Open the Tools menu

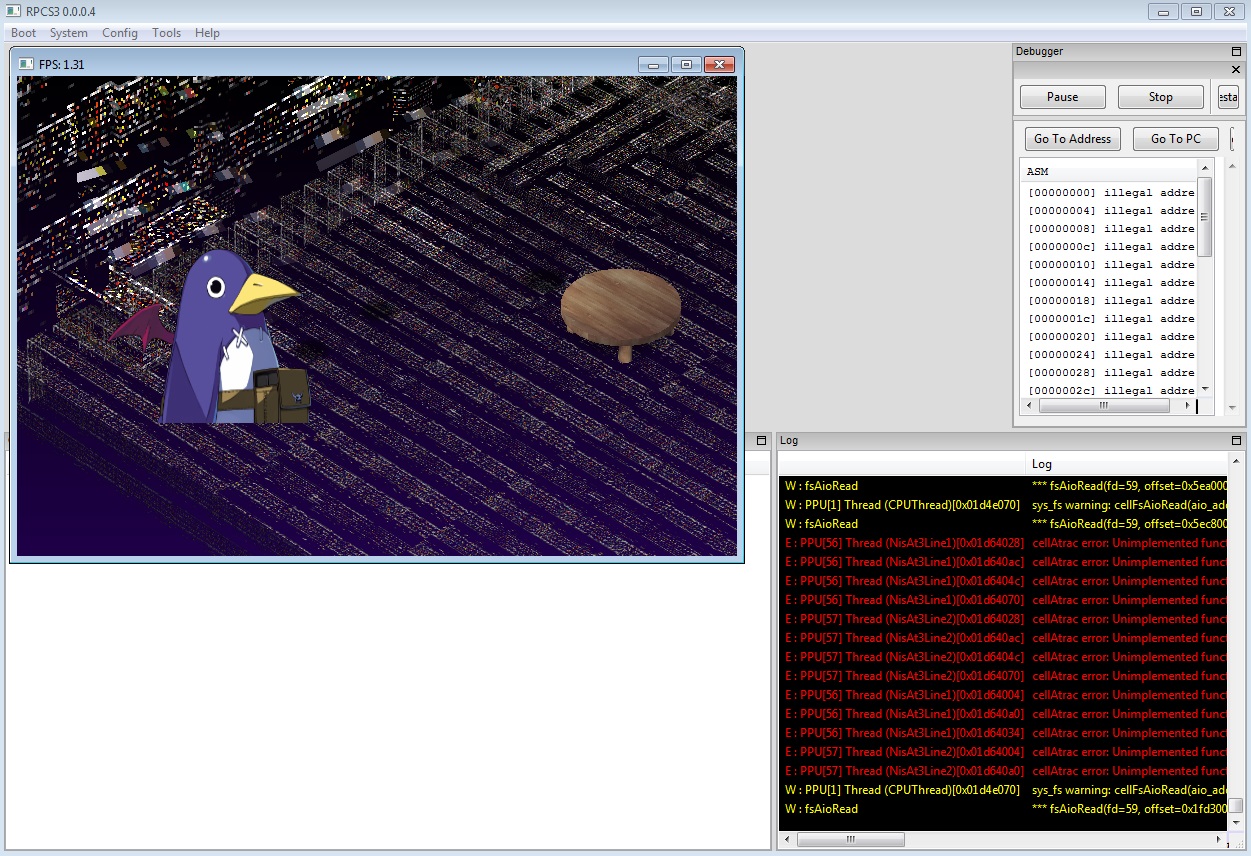pyautogui.click(x=166, y=33)
